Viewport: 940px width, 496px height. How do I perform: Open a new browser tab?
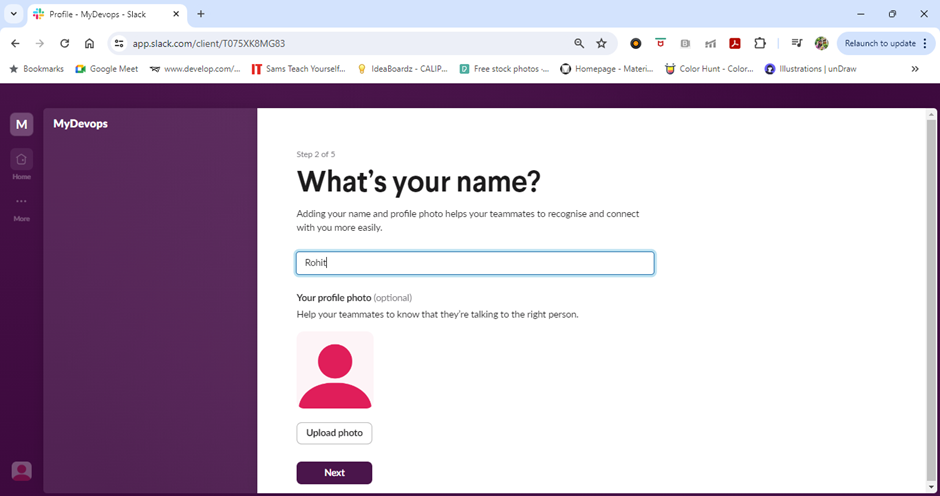pos(201,14)
